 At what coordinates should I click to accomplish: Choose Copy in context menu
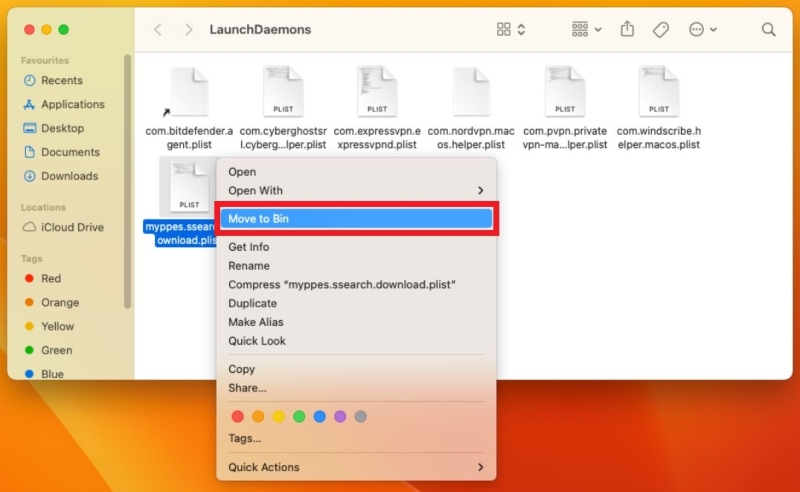(356, 369)
